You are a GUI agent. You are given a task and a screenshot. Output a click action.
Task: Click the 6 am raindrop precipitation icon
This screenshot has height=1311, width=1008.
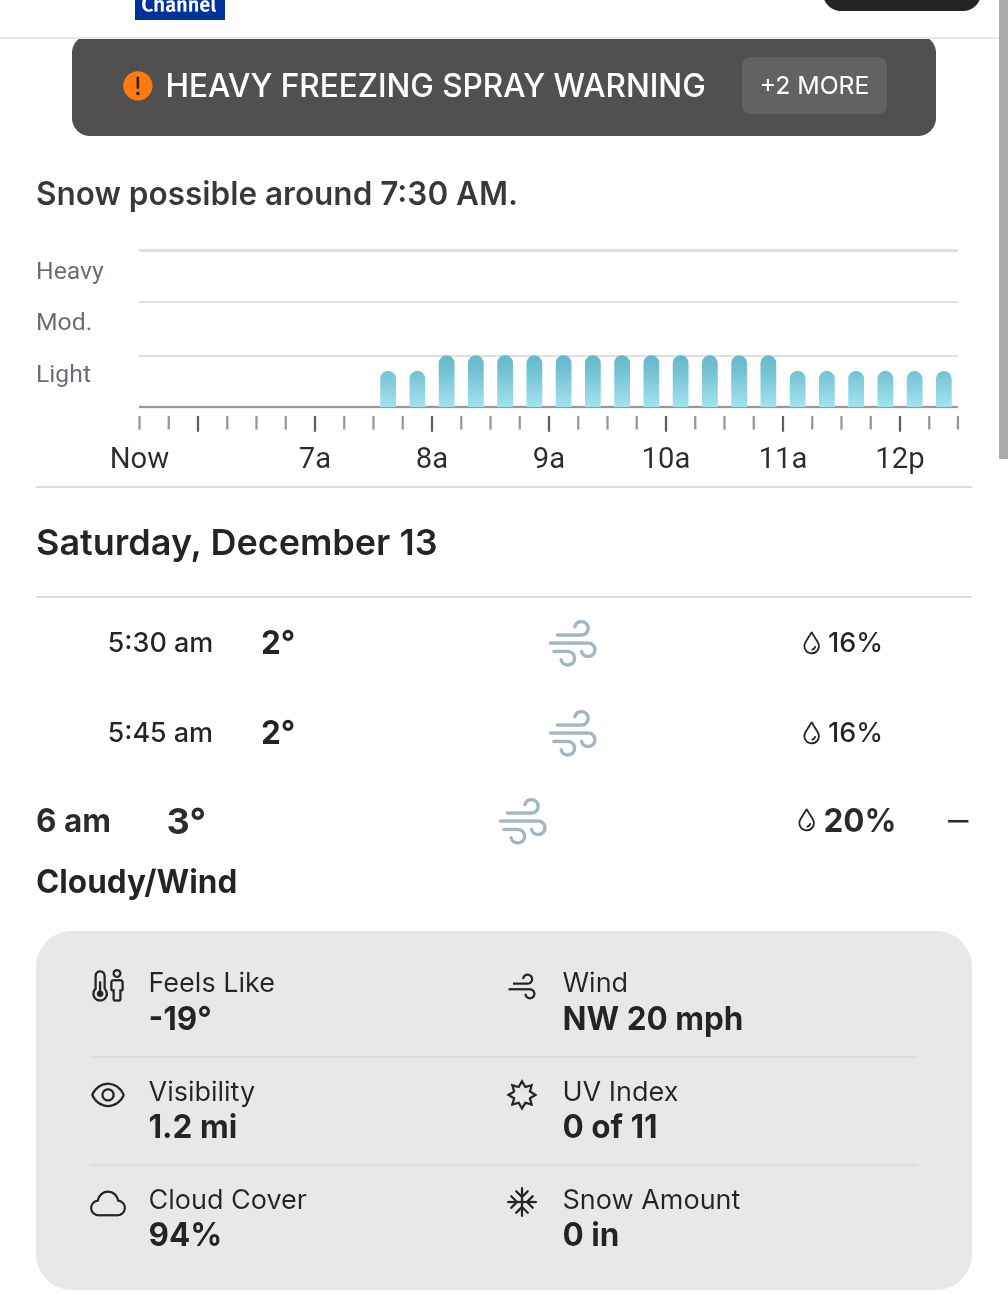click(x=807, y=821)
